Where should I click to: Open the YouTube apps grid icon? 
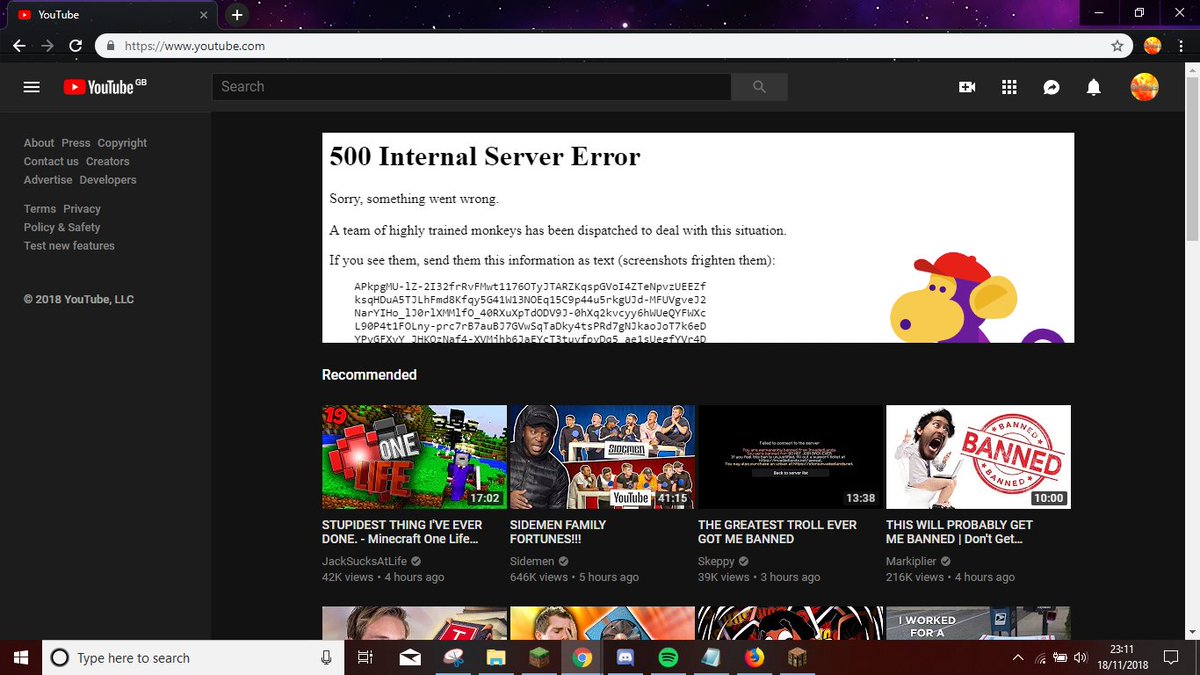point(1009,87)
